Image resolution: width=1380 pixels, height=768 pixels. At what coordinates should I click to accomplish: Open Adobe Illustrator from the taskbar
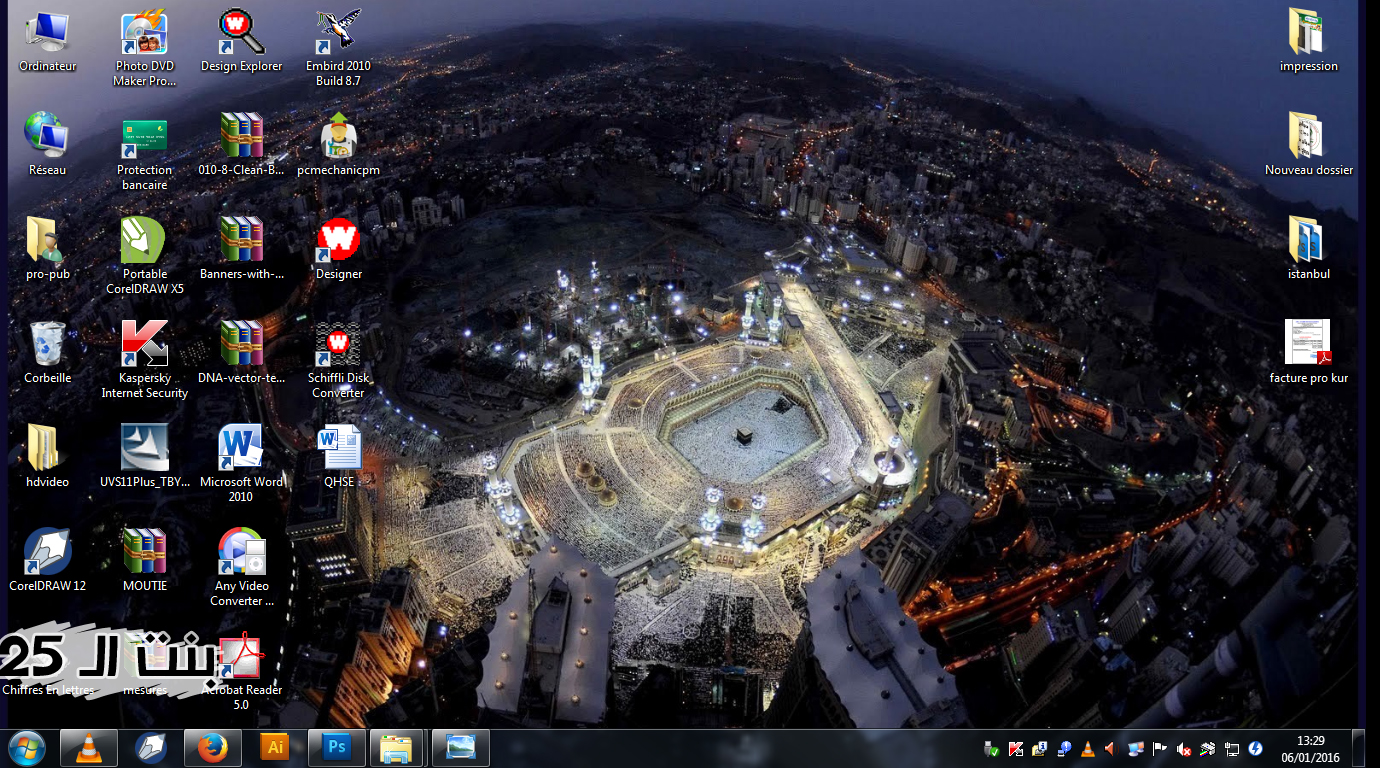coord(275,748)
